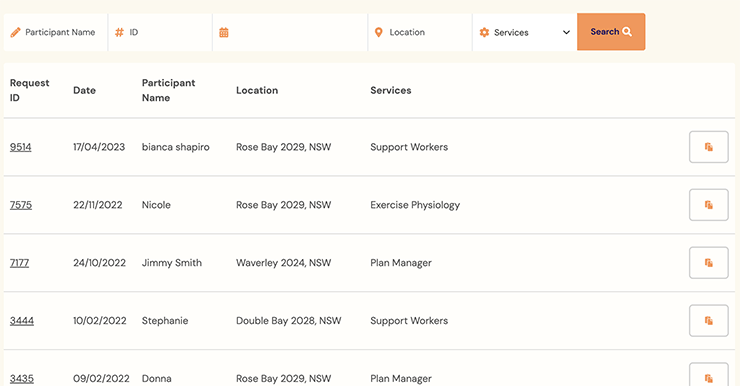Click the Participant Name column header

tap(168, 90)
